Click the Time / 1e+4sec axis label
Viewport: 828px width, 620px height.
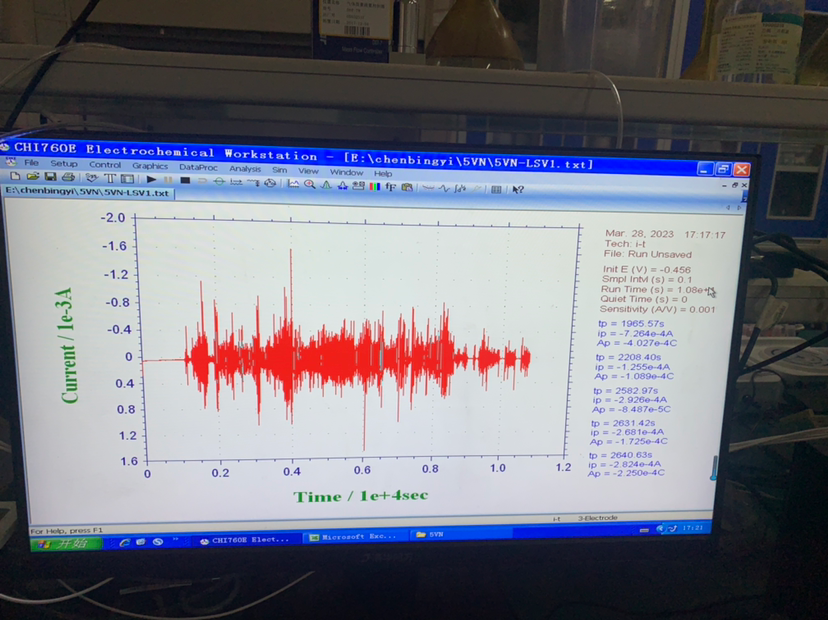point(361,496)
